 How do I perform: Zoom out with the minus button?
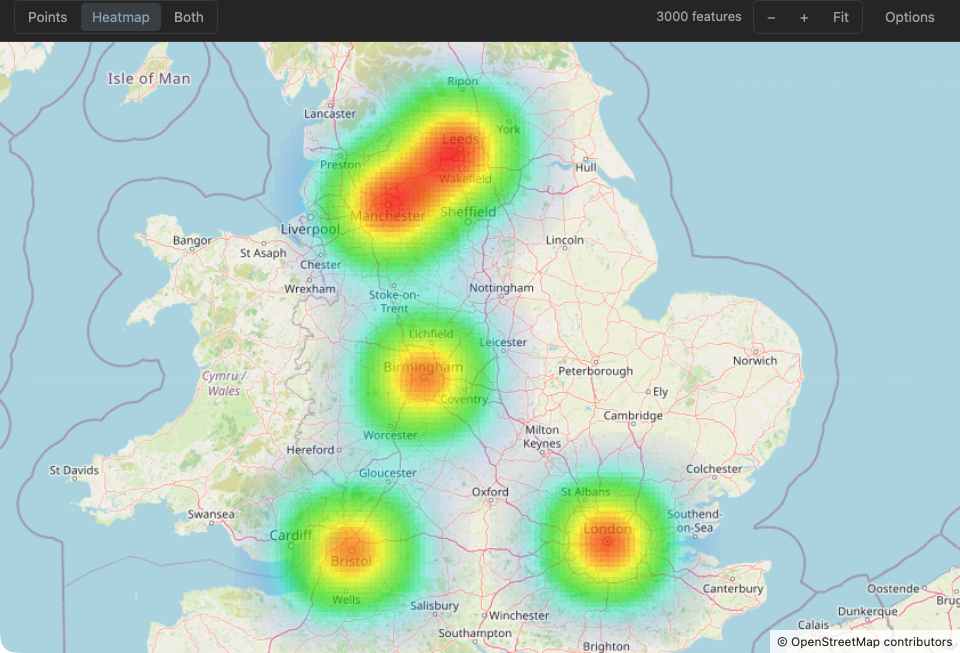(x=771, y=17)
